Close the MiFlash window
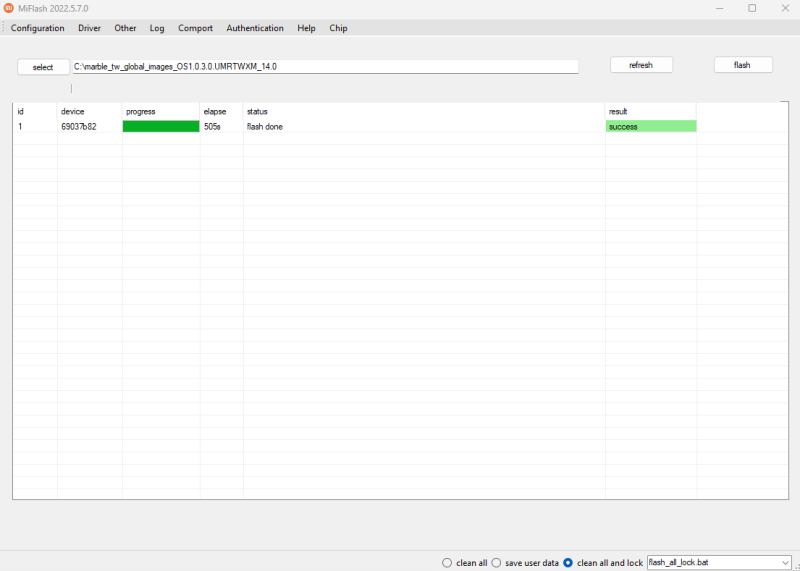This screenshot has height=571, width=800. [785, 8]
